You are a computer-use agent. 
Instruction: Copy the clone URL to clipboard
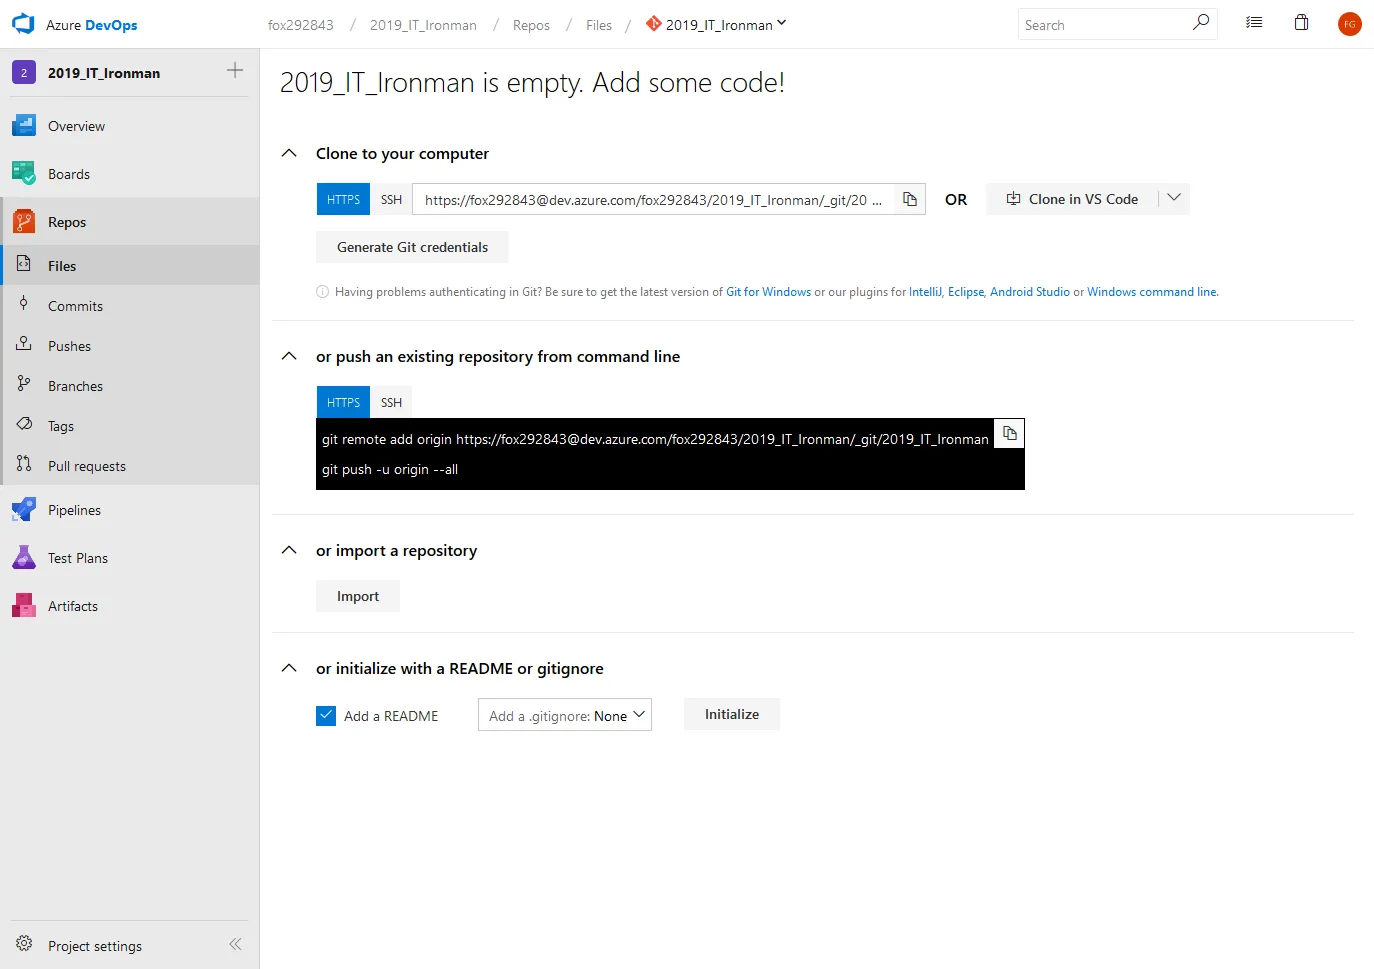point(909,199)
